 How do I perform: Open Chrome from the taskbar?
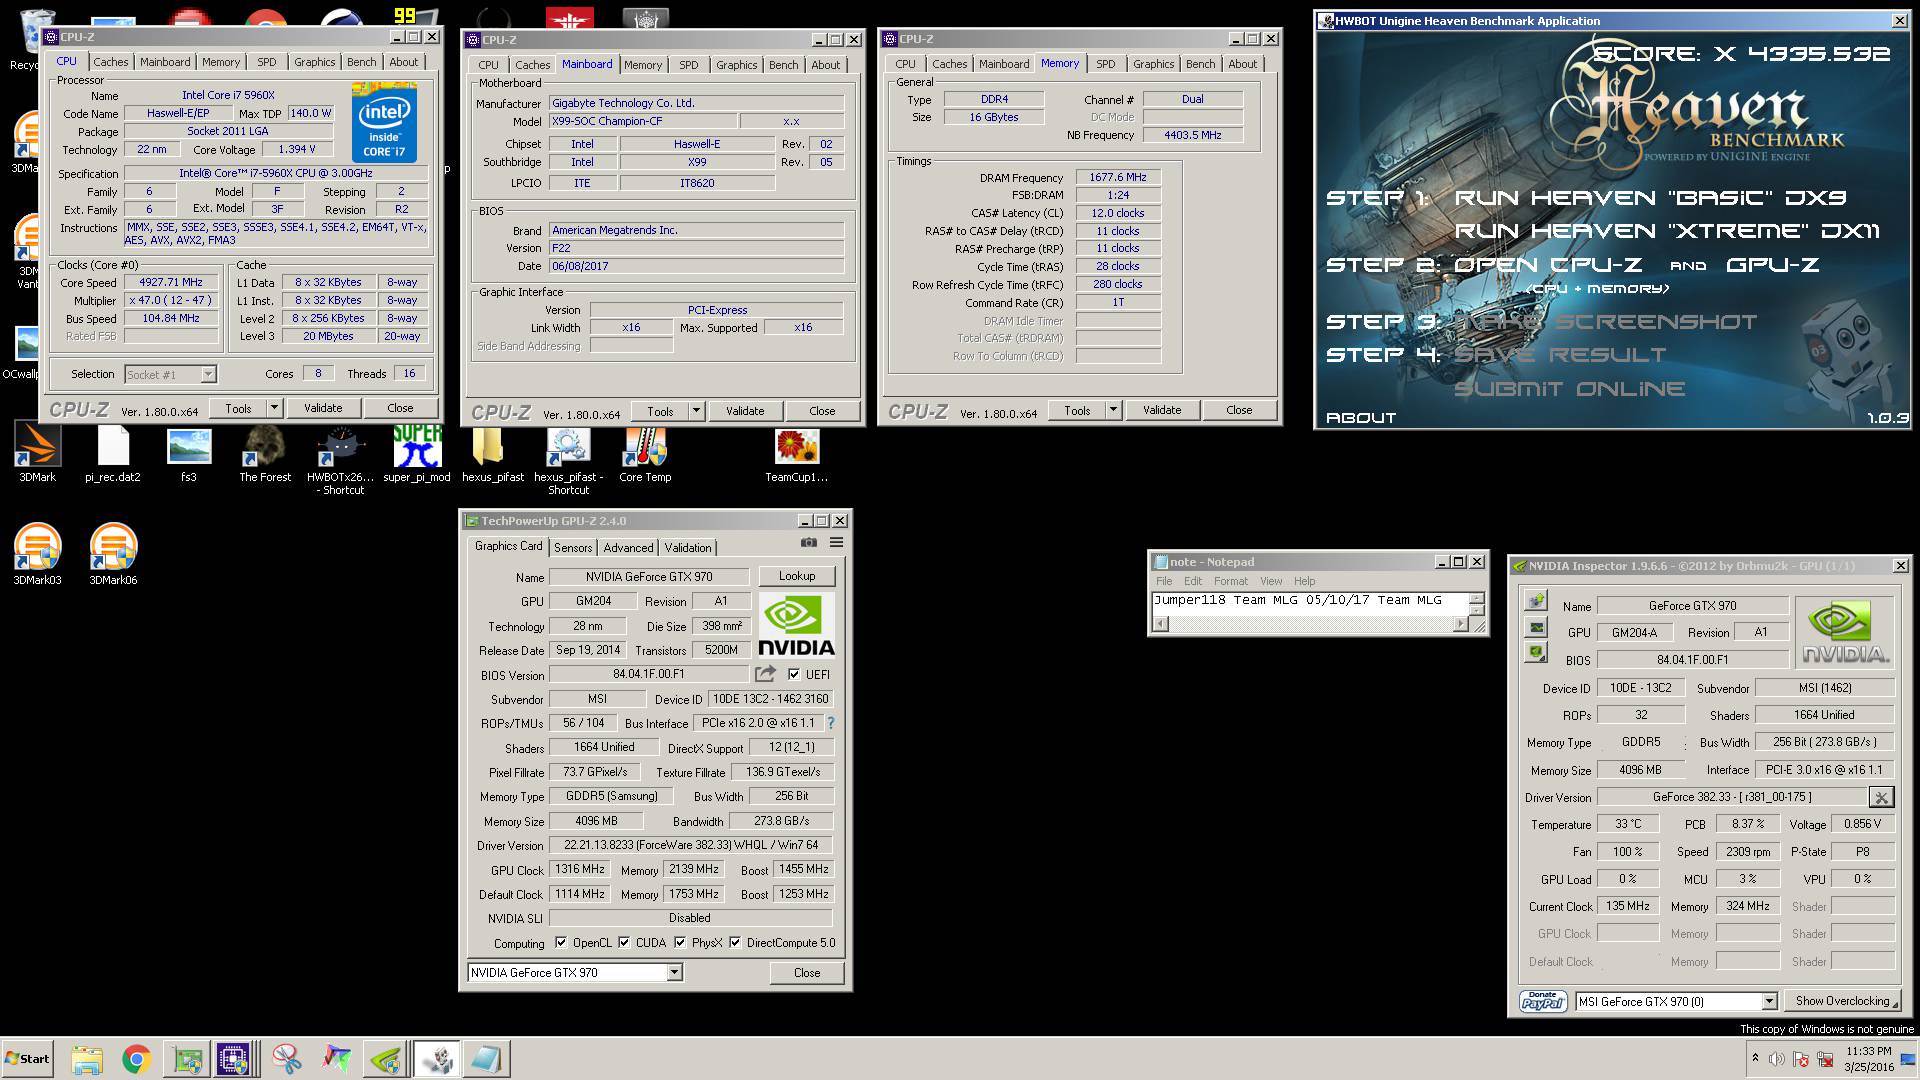pyautogui.click(x=137, y=1059)
